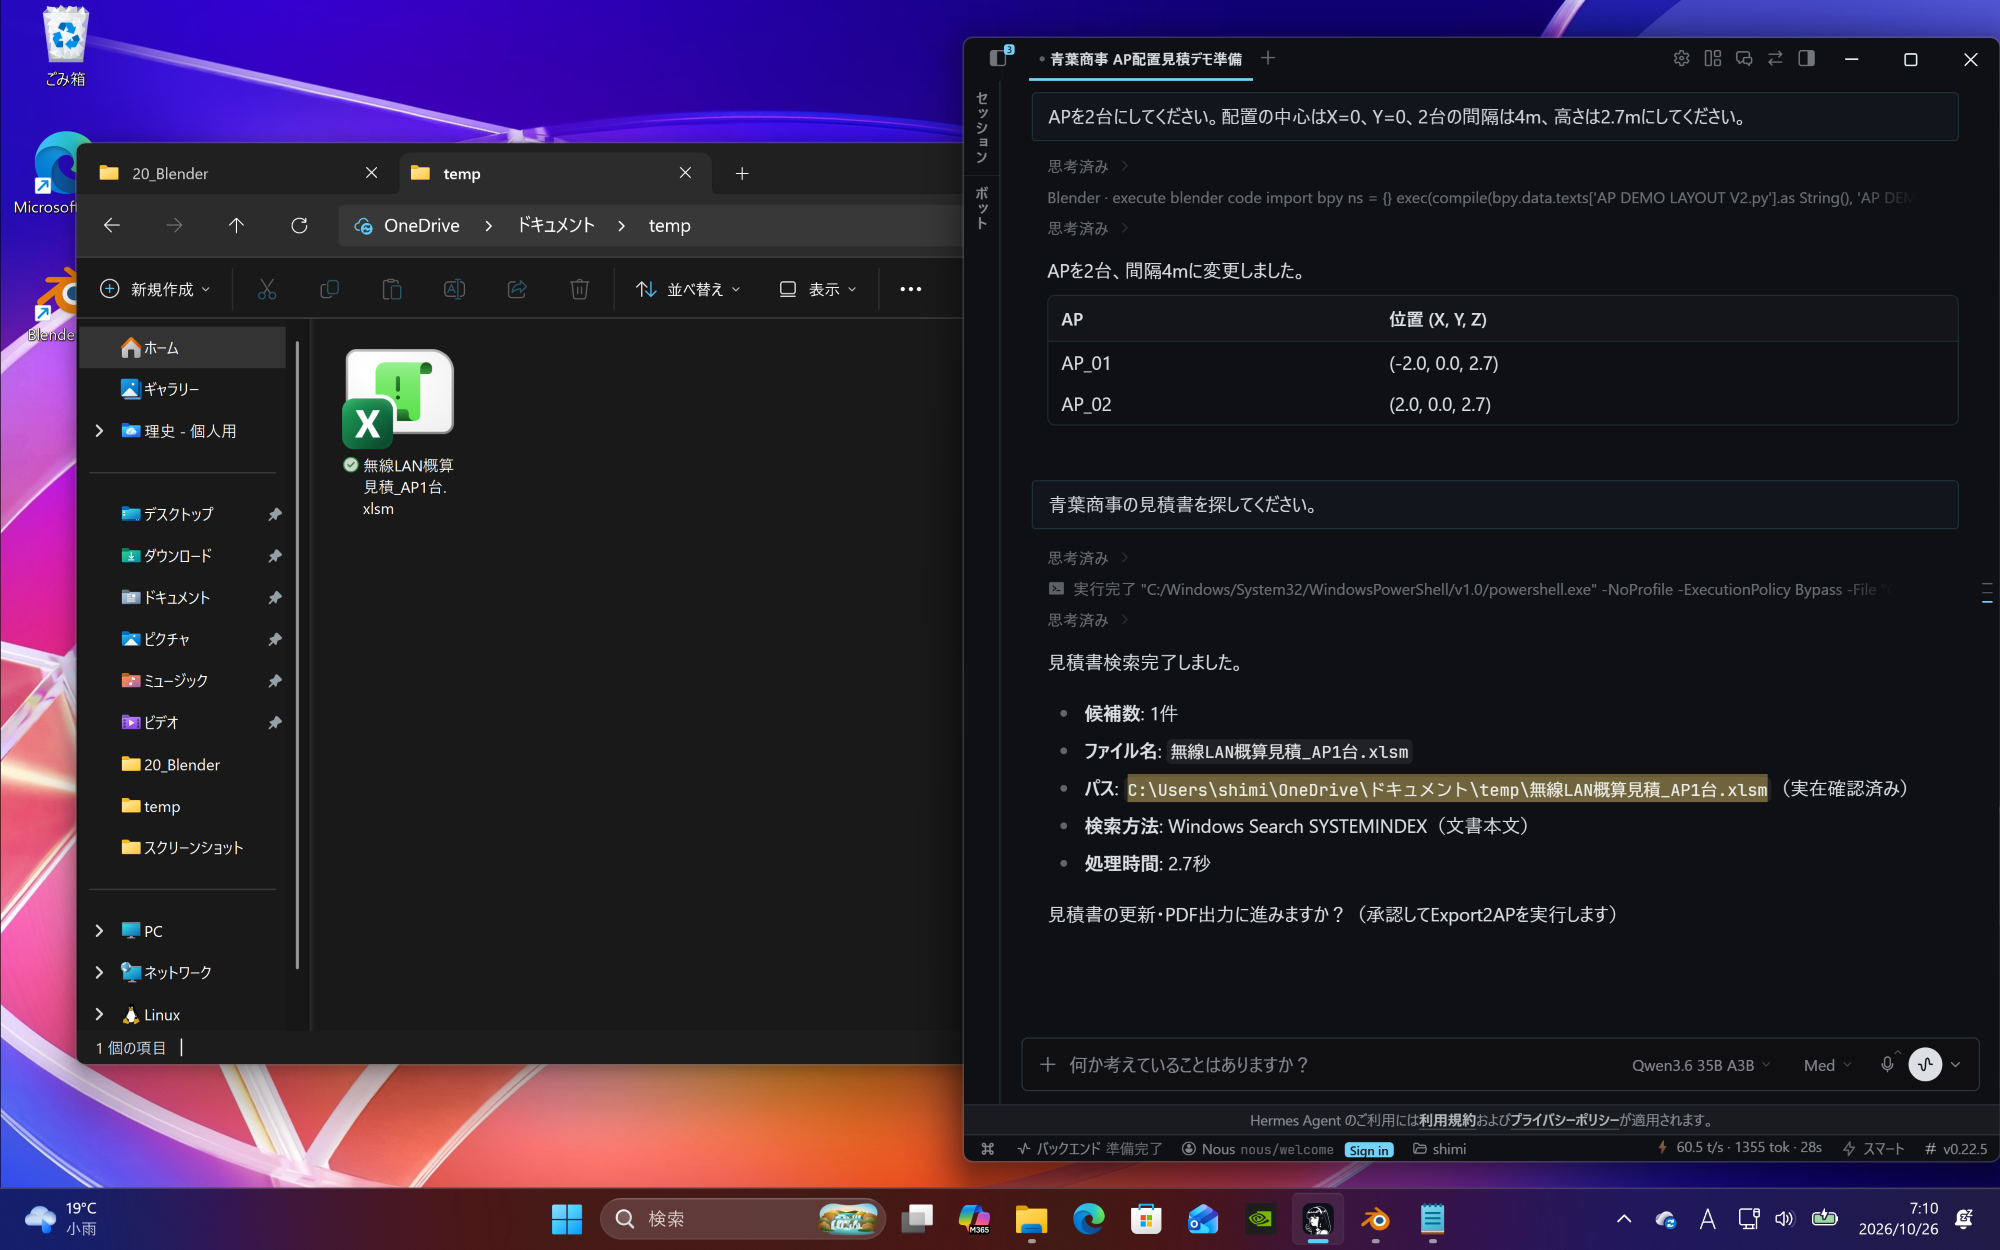The height and width of the screenshot is (1250, 2000).
Task: Click the rename icon in Explorer toolbar
Action: coord(454,289)
